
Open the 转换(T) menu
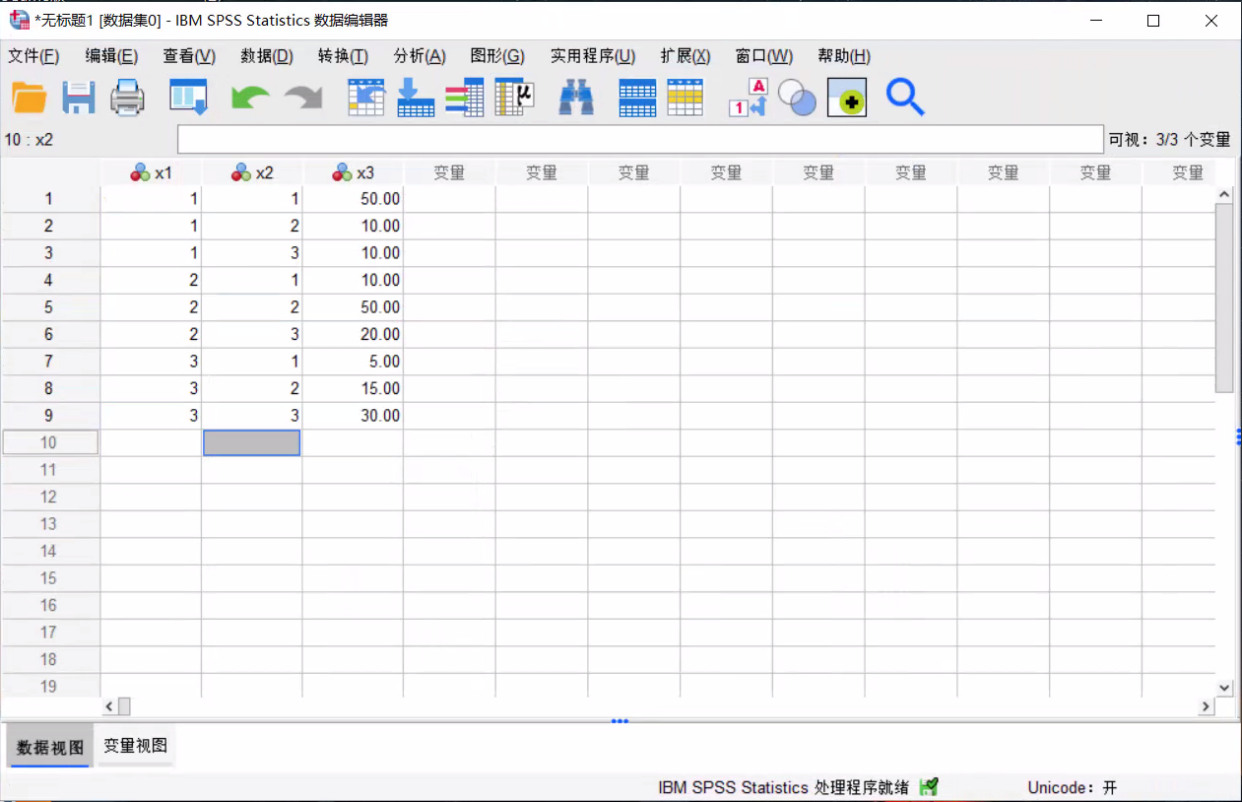click(343, 56)
